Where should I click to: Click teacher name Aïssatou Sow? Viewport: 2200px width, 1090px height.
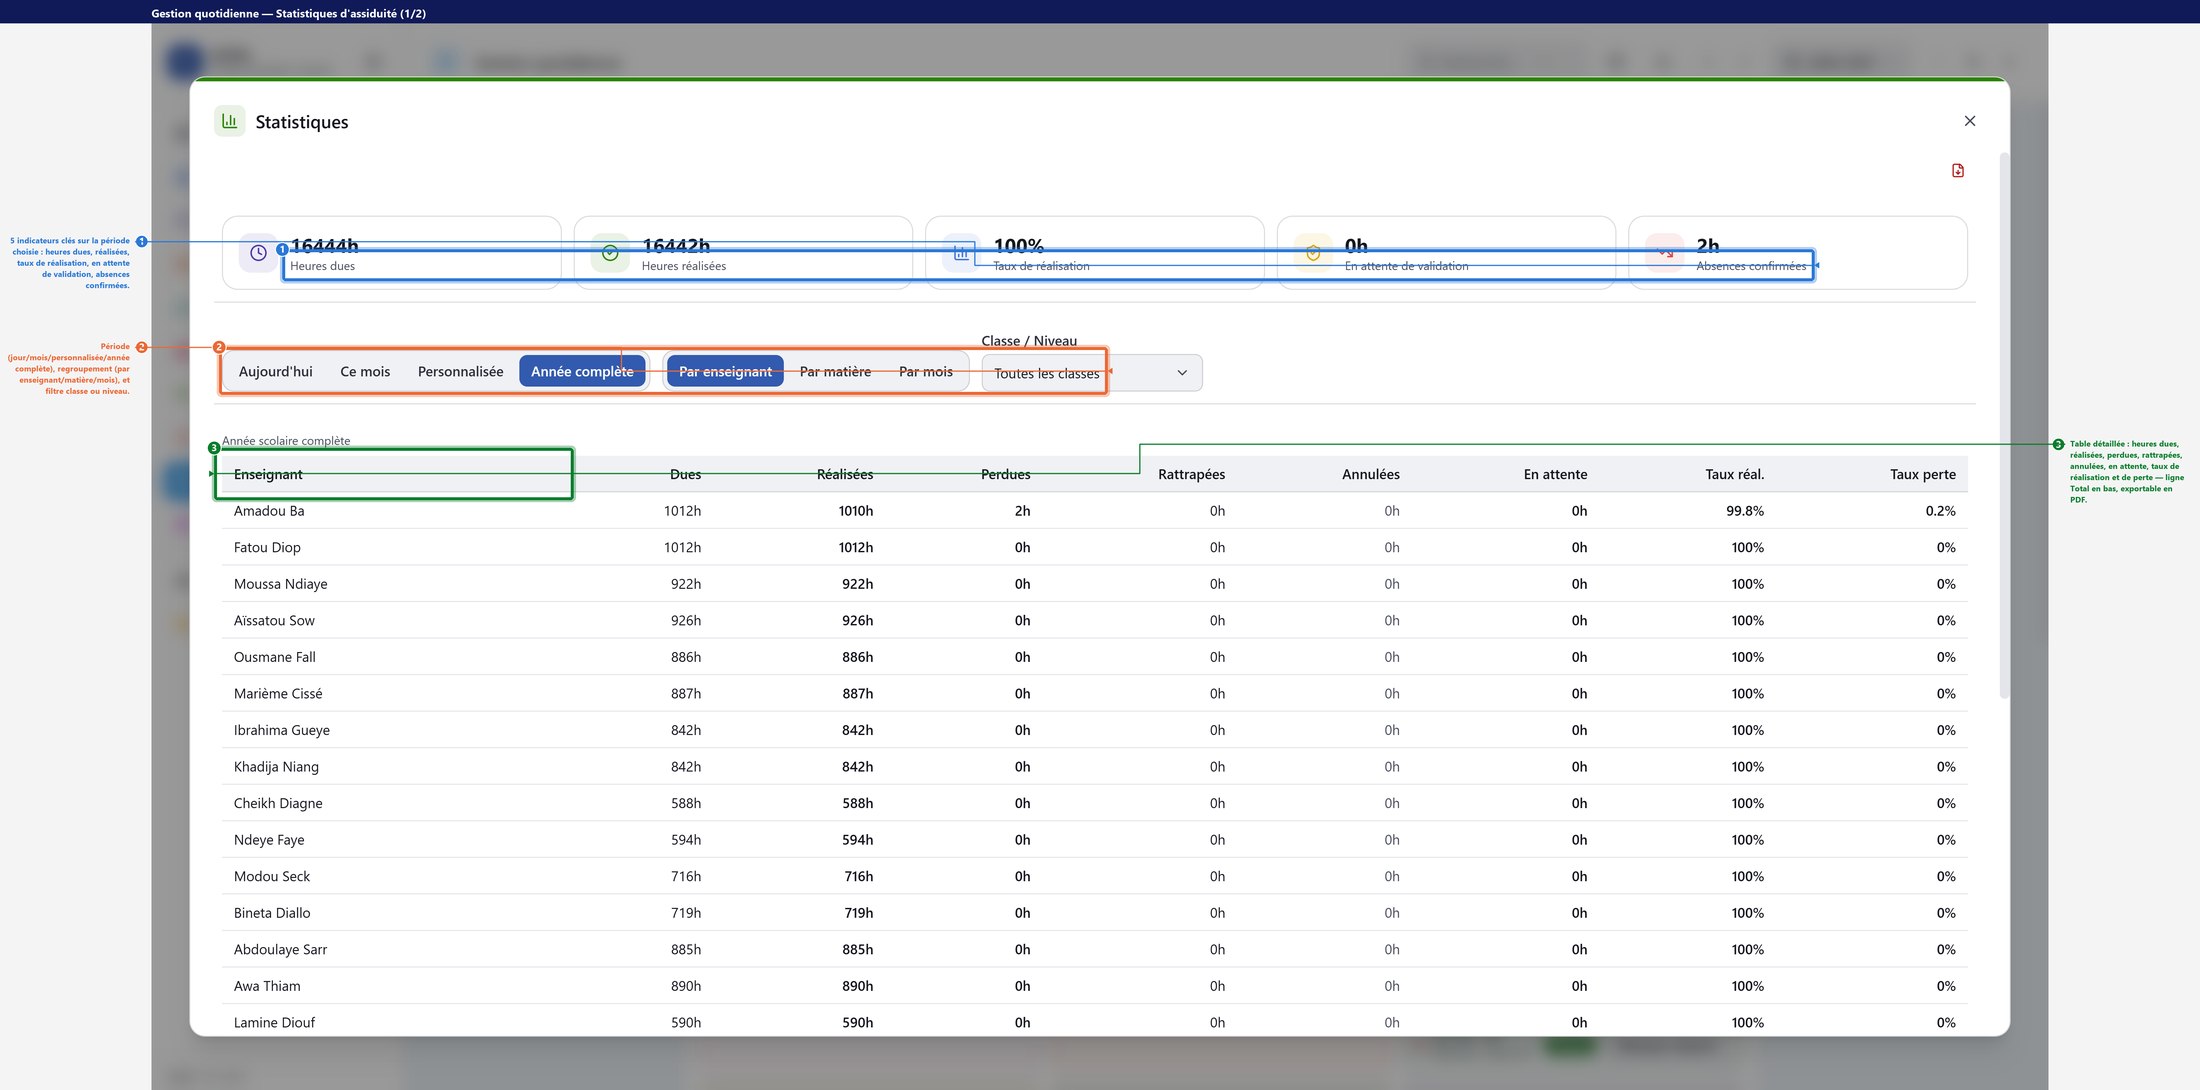coord(274,620)
